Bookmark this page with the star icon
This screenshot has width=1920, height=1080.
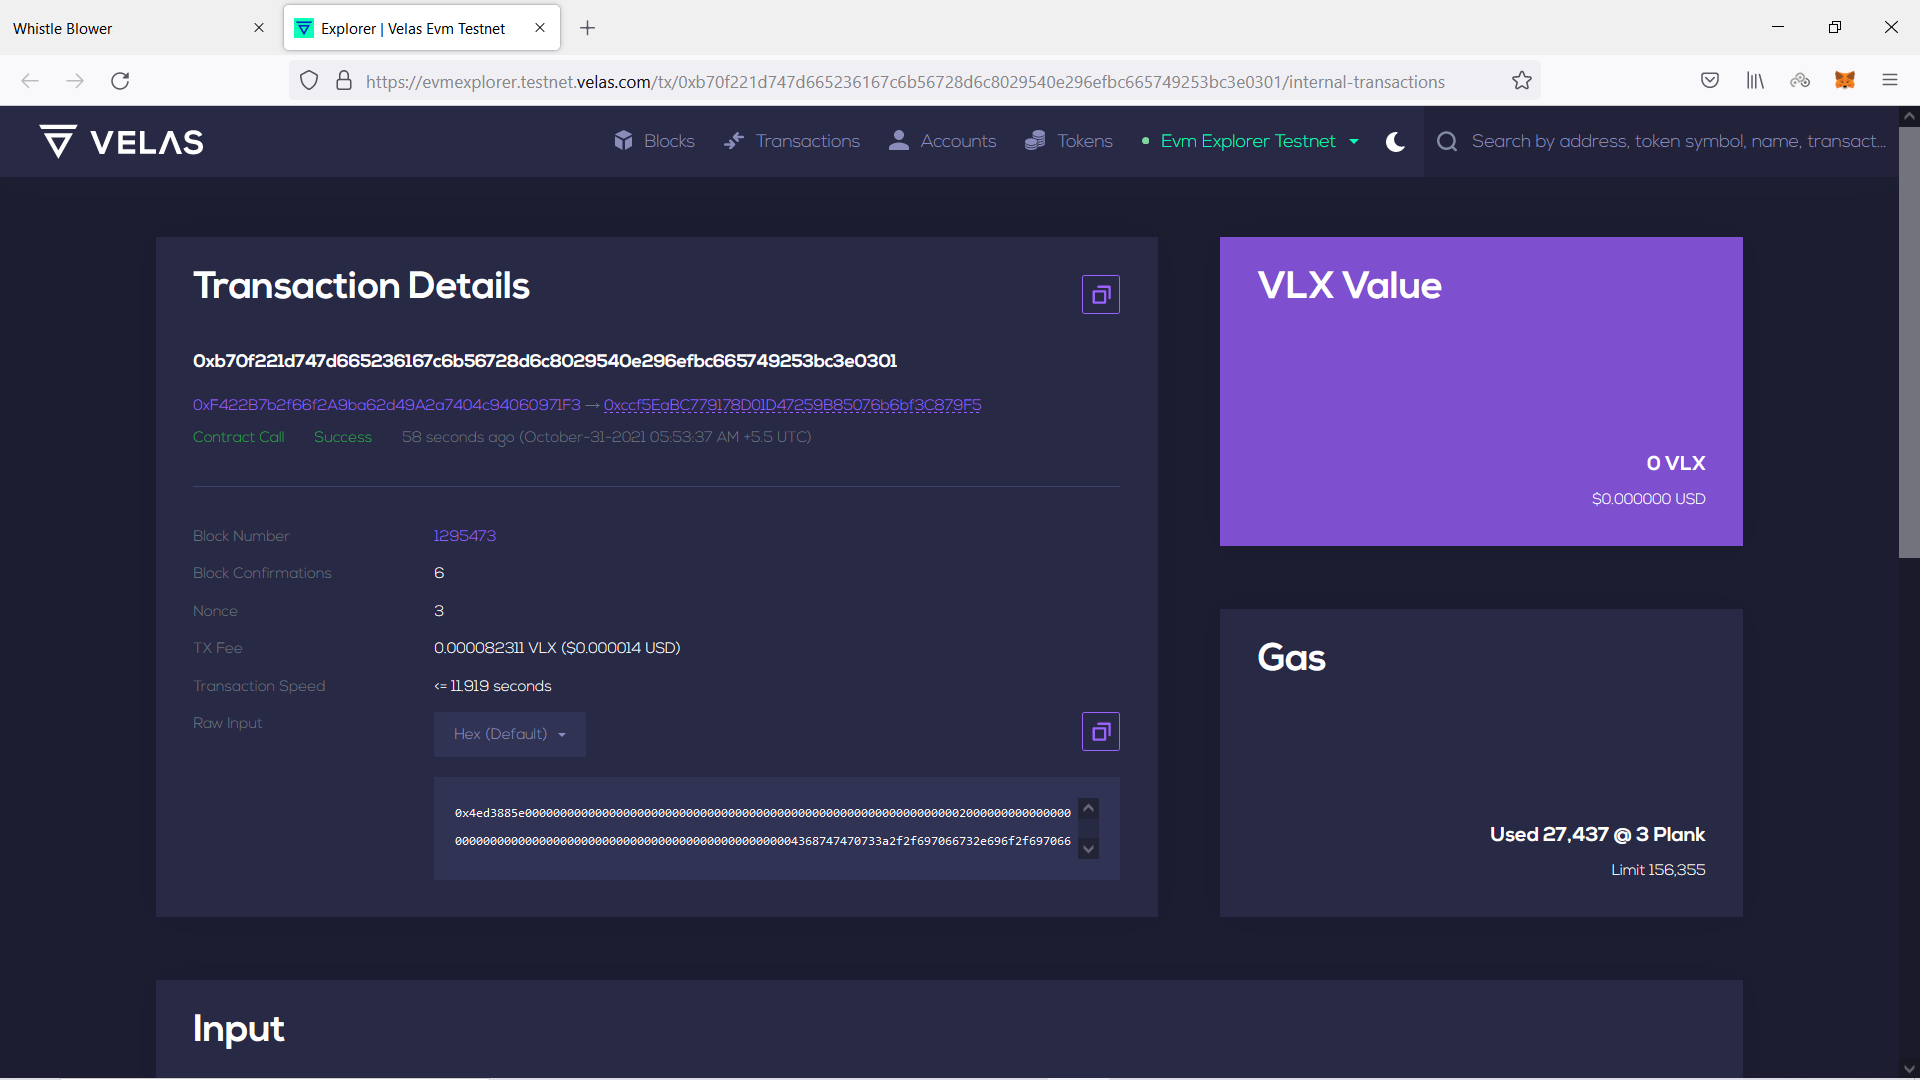pyautogui.click(x=1521, y=81)
